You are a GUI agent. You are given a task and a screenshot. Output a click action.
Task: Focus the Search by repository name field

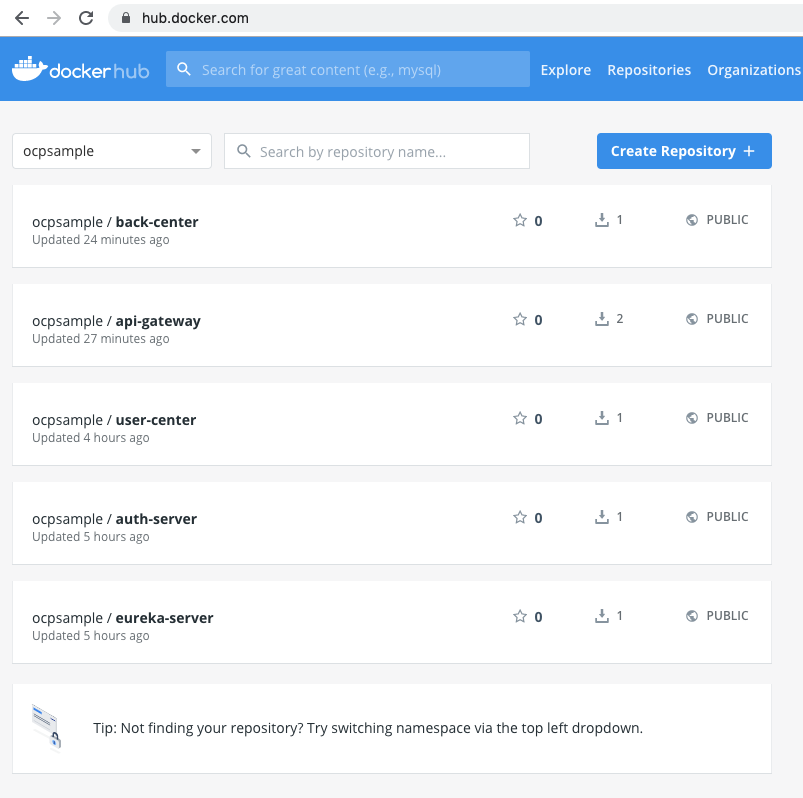coord(377,151)
